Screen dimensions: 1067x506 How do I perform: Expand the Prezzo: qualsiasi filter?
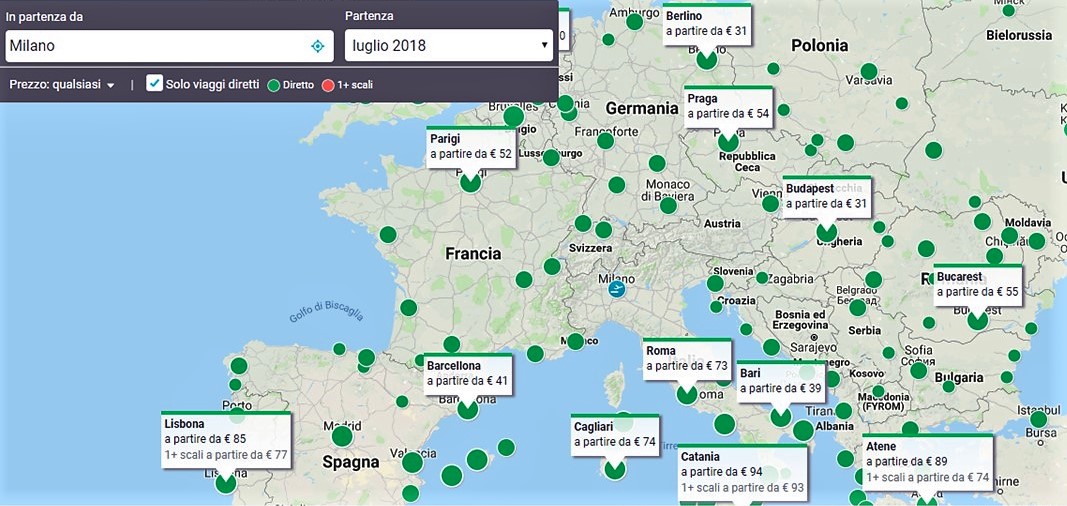tap(62, 85)
